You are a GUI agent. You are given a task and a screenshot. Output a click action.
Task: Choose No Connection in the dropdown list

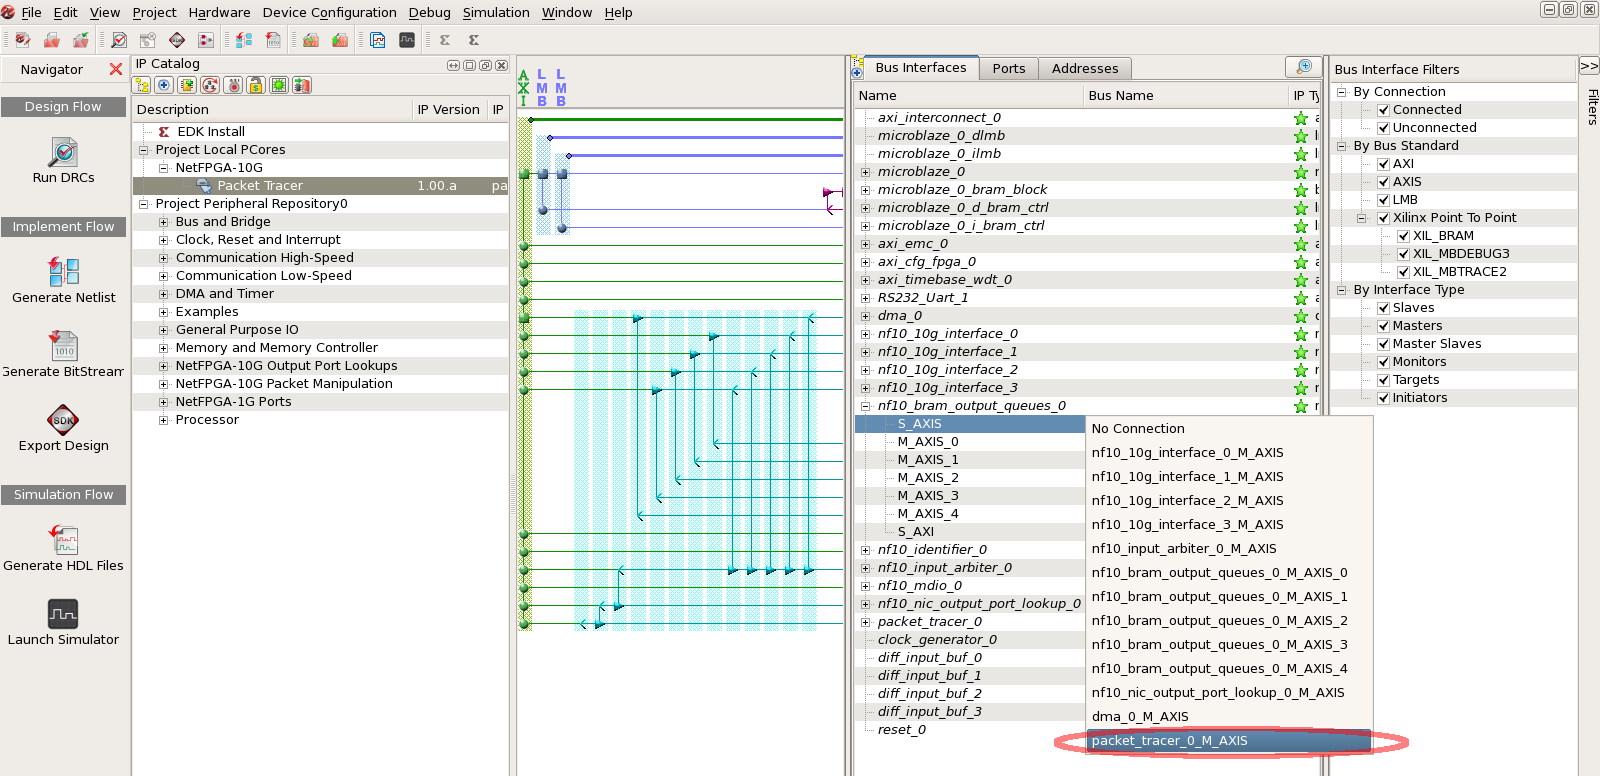click(1138, 429)
